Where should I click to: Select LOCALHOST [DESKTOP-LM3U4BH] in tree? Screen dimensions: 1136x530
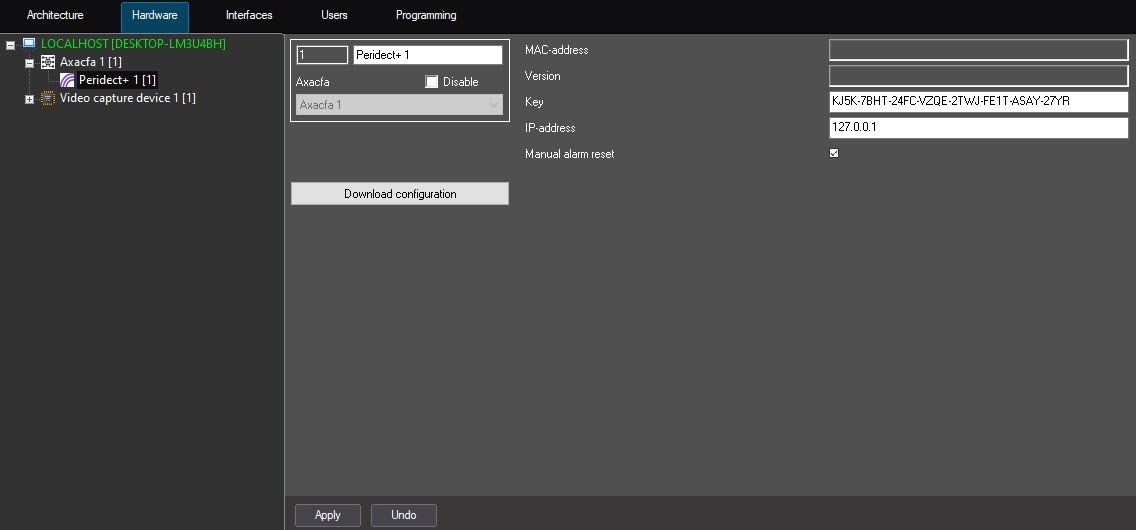(x=133, y=44)
